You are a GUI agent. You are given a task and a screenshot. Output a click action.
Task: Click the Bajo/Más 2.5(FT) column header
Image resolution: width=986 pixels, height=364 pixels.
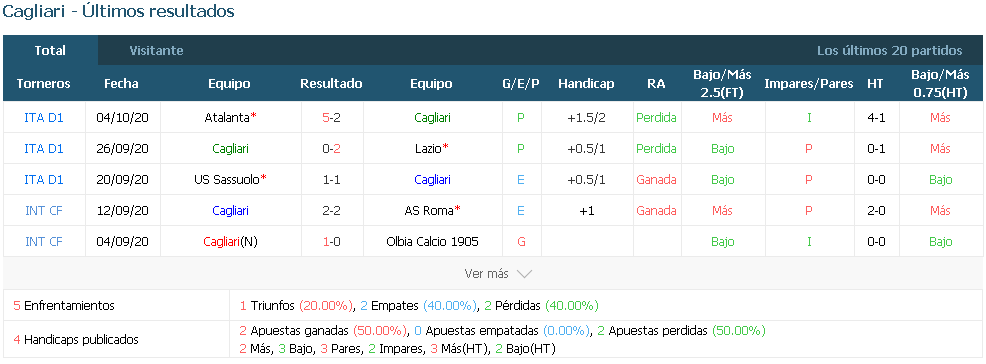(x=723, y=84)
